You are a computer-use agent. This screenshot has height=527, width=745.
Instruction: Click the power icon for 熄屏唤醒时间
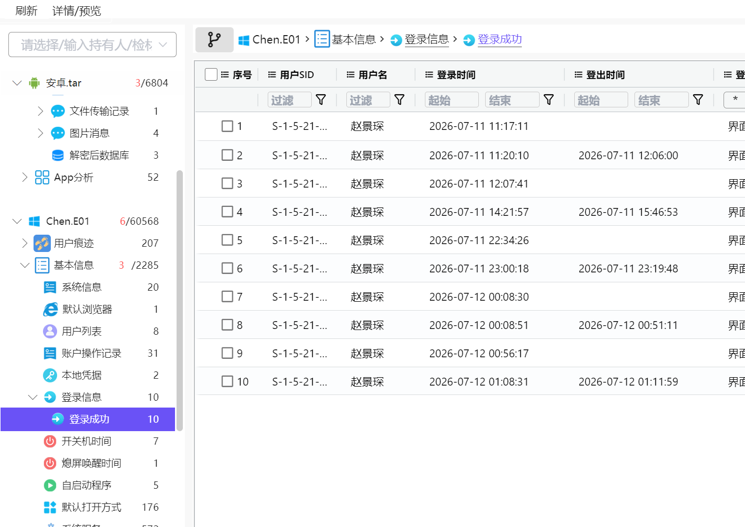click(x=50, y=463)
